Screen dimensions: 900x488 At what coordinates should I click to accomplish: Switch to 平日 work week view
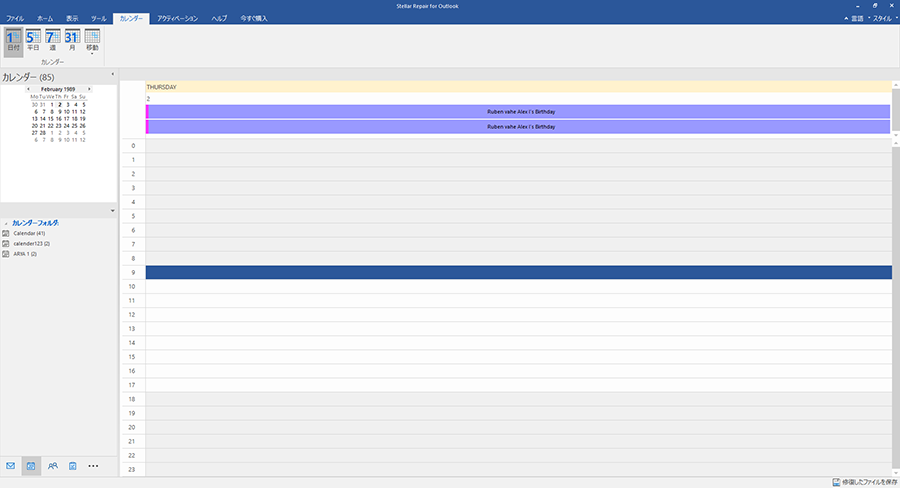coord(33,40)
